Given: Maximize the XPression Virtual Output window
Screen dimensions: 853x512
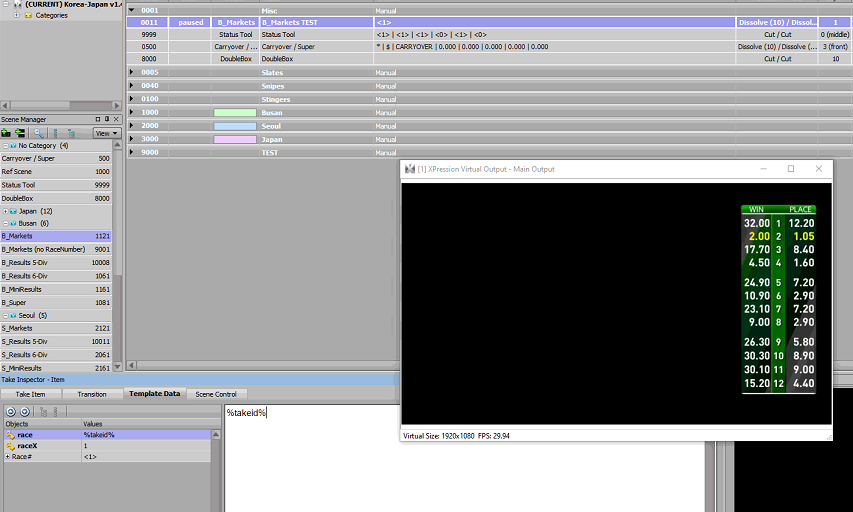Looking at the screenshot, I should [791, 169].
